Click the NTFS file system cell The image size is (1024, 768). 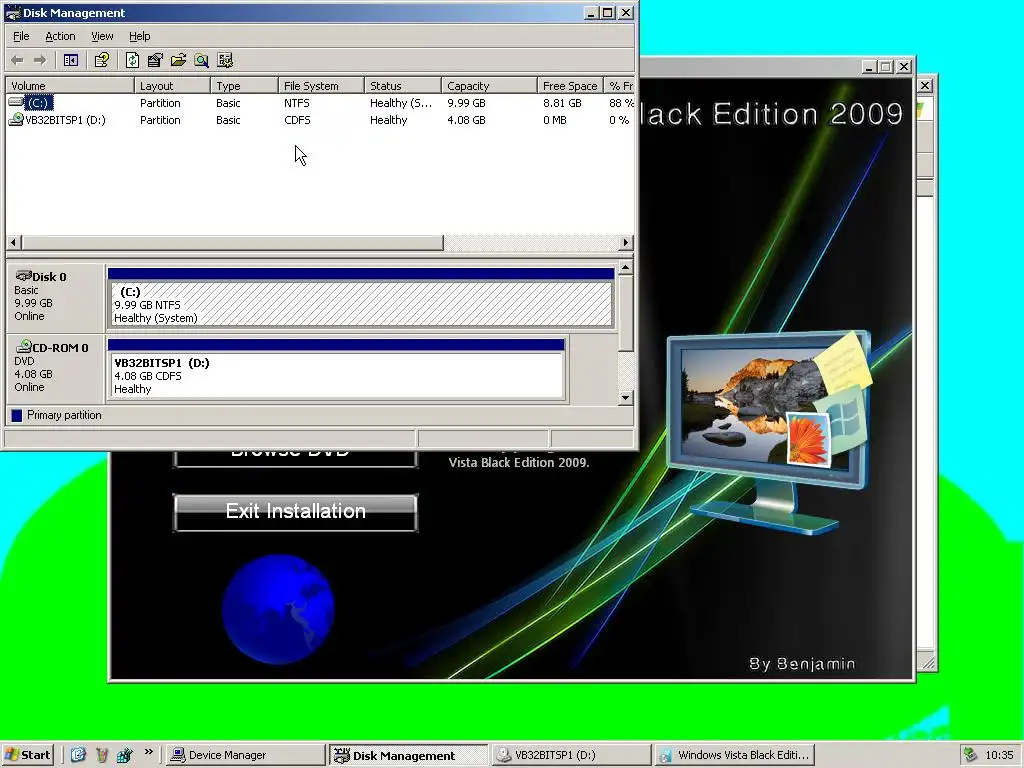point(296,103)
